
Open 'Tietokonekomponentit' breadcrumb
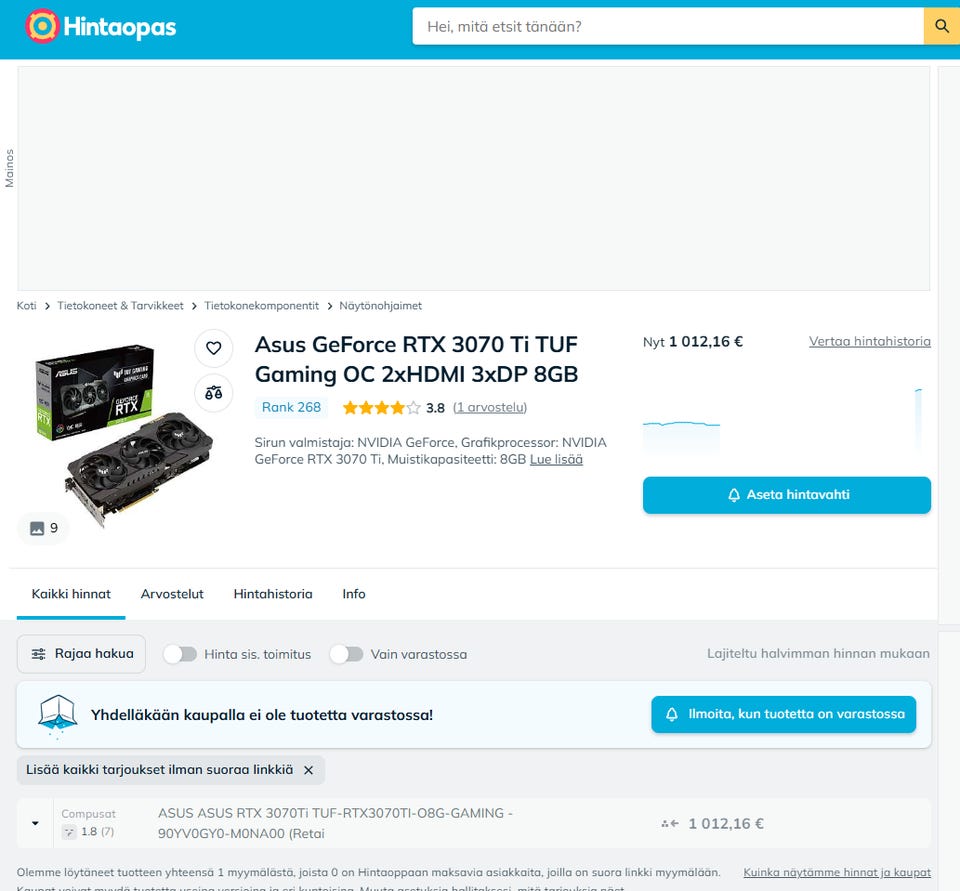pos(261,306)
